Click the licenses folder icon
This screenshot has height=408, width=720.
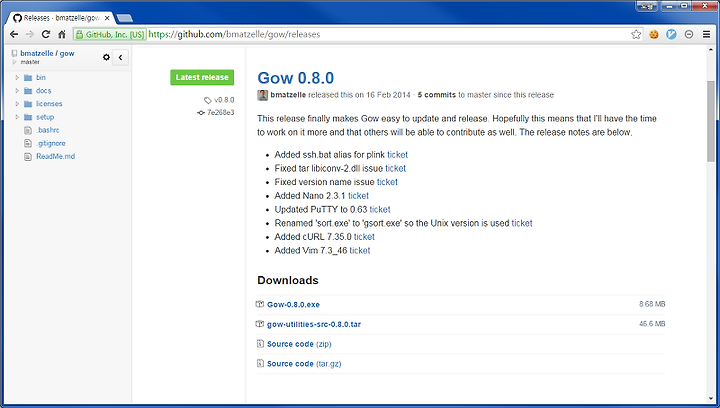pyautogui.click(x=28, y=104)
